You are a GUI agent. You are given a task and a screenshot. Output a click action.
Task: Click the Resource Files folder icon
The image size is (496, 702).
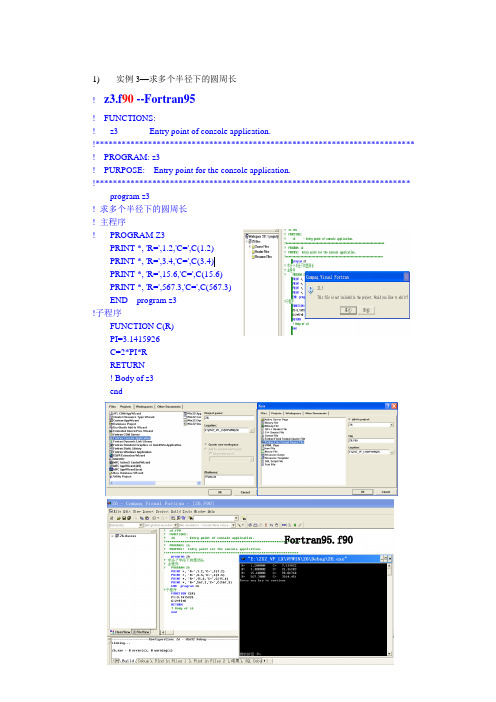pos(253,257)
